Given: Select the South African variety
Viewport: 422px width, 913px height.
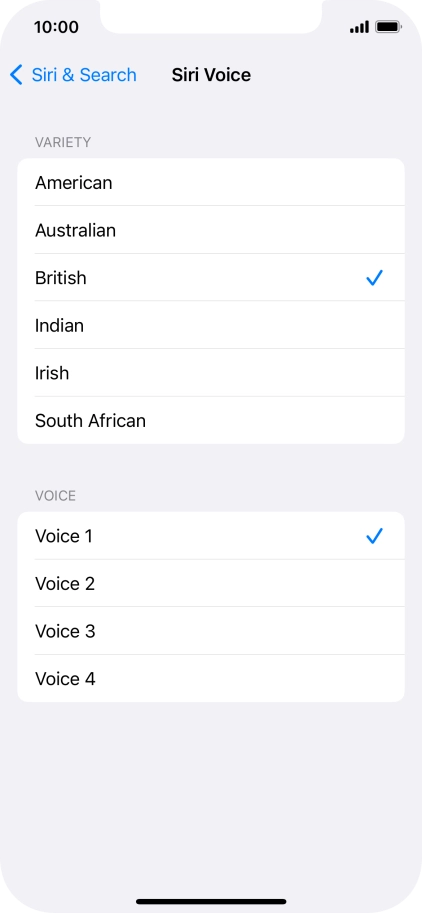Looking at the screenshot, I should pyautogui.click(x=211, y=420).
